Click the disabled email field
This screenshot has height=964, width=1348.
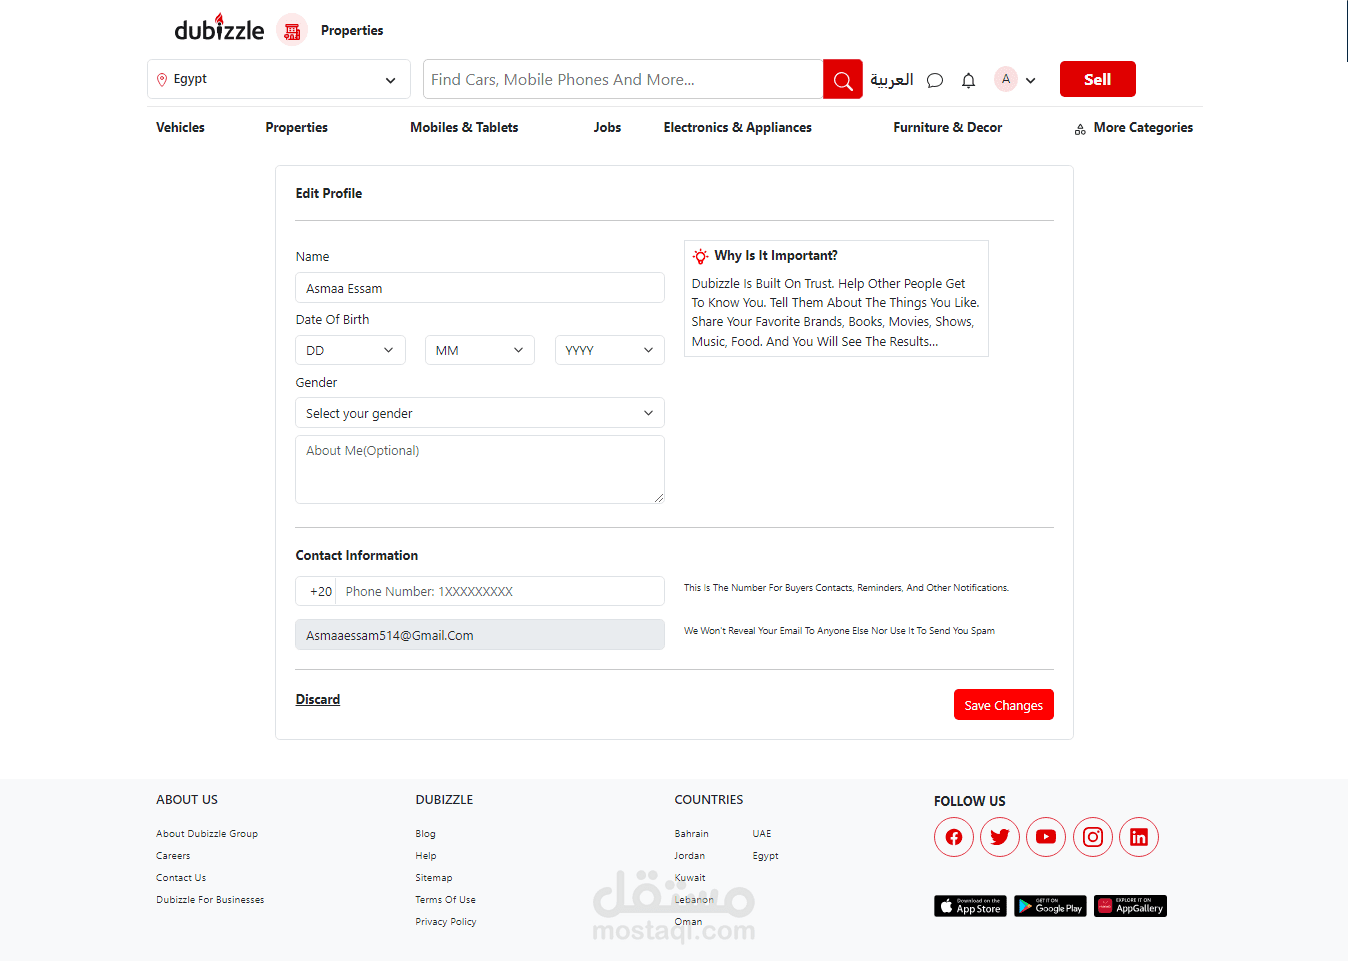tap(480, 635)
